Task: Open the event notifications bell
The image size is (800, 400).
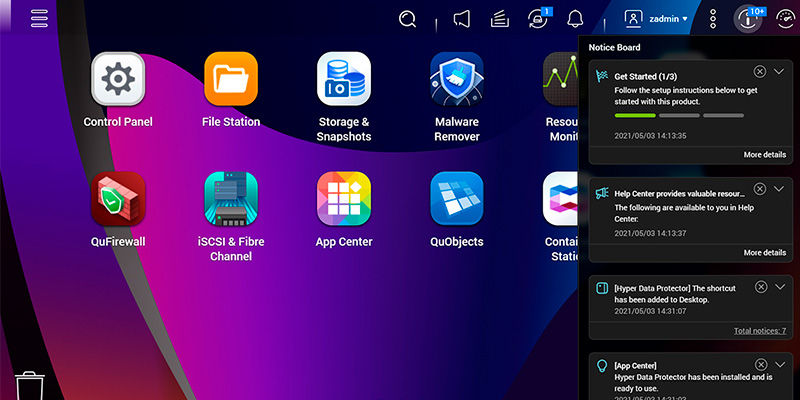Action: click(575, 19)
